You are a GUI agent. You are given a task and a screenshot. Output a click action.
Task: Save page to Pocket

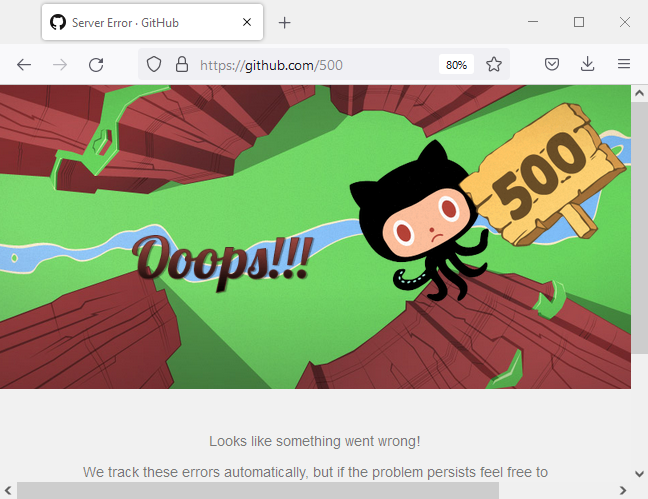(552, 64)
